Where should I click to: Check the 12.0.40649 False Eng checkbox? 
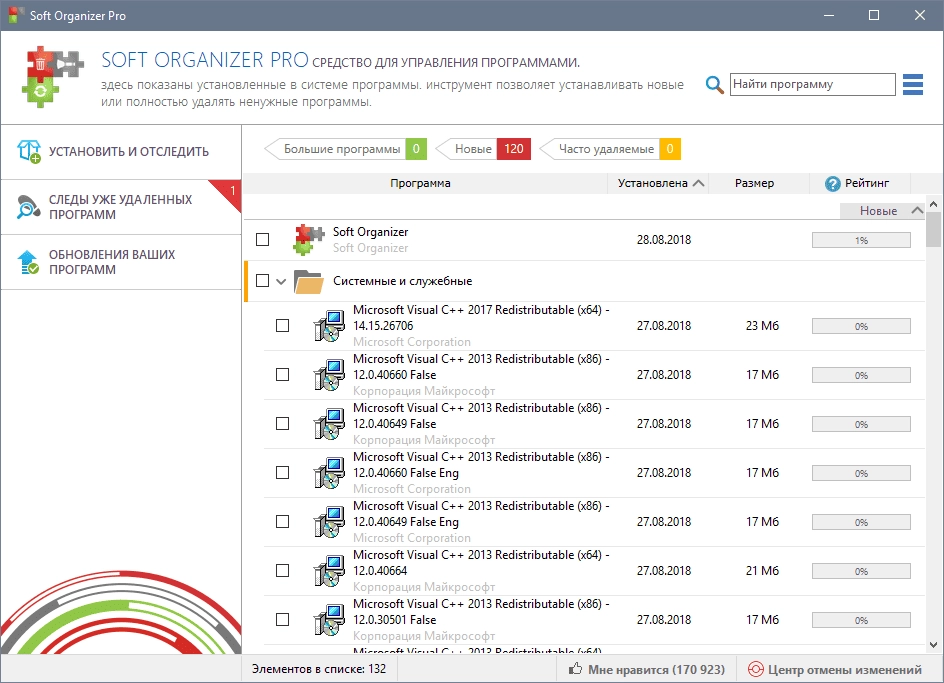pyautogui.click(x=282, y=522)
